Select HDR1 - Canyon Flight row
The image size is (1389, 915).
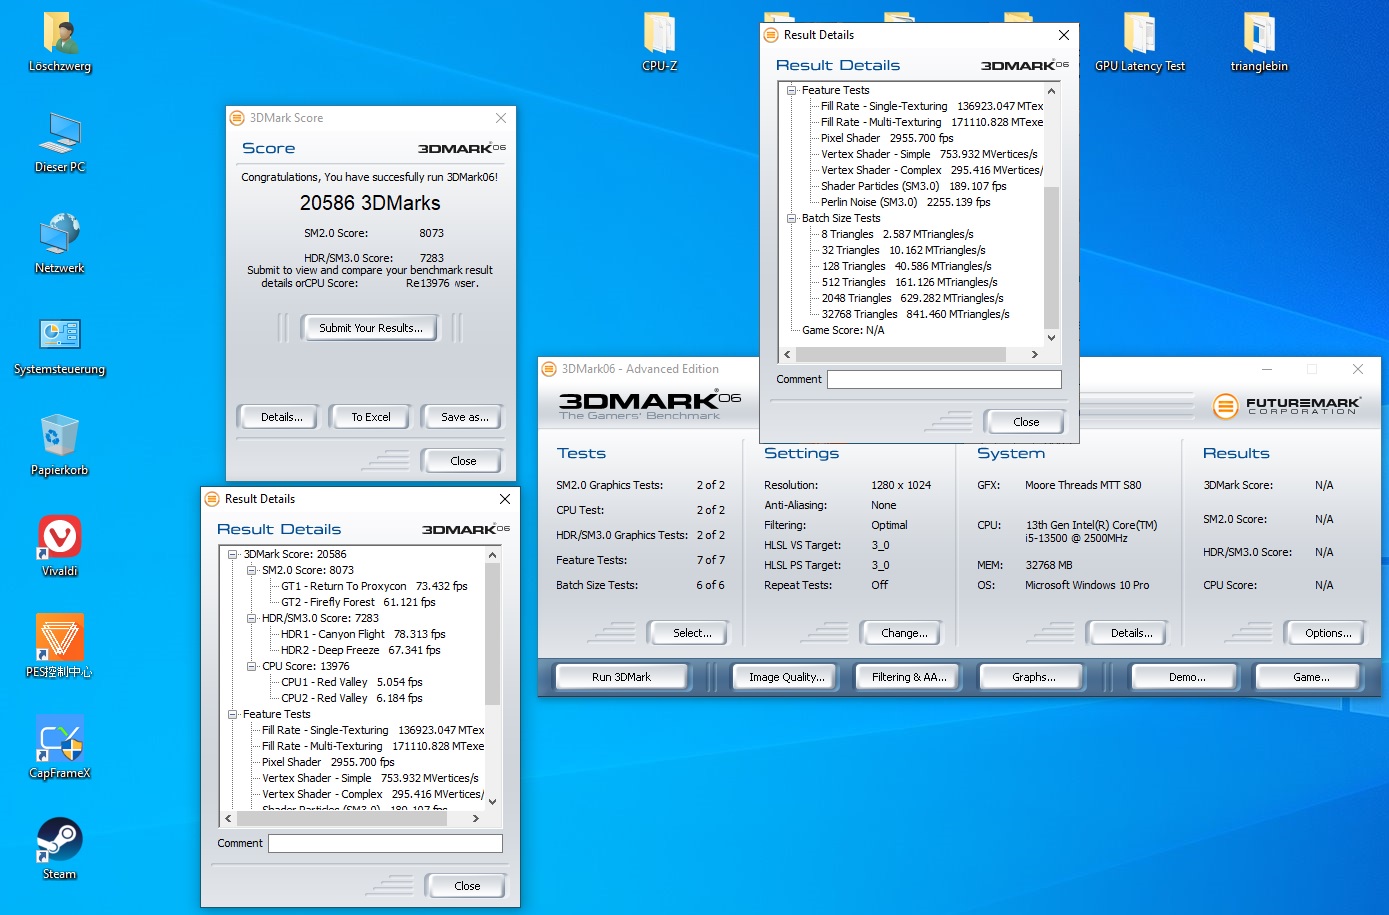point(363,634)
